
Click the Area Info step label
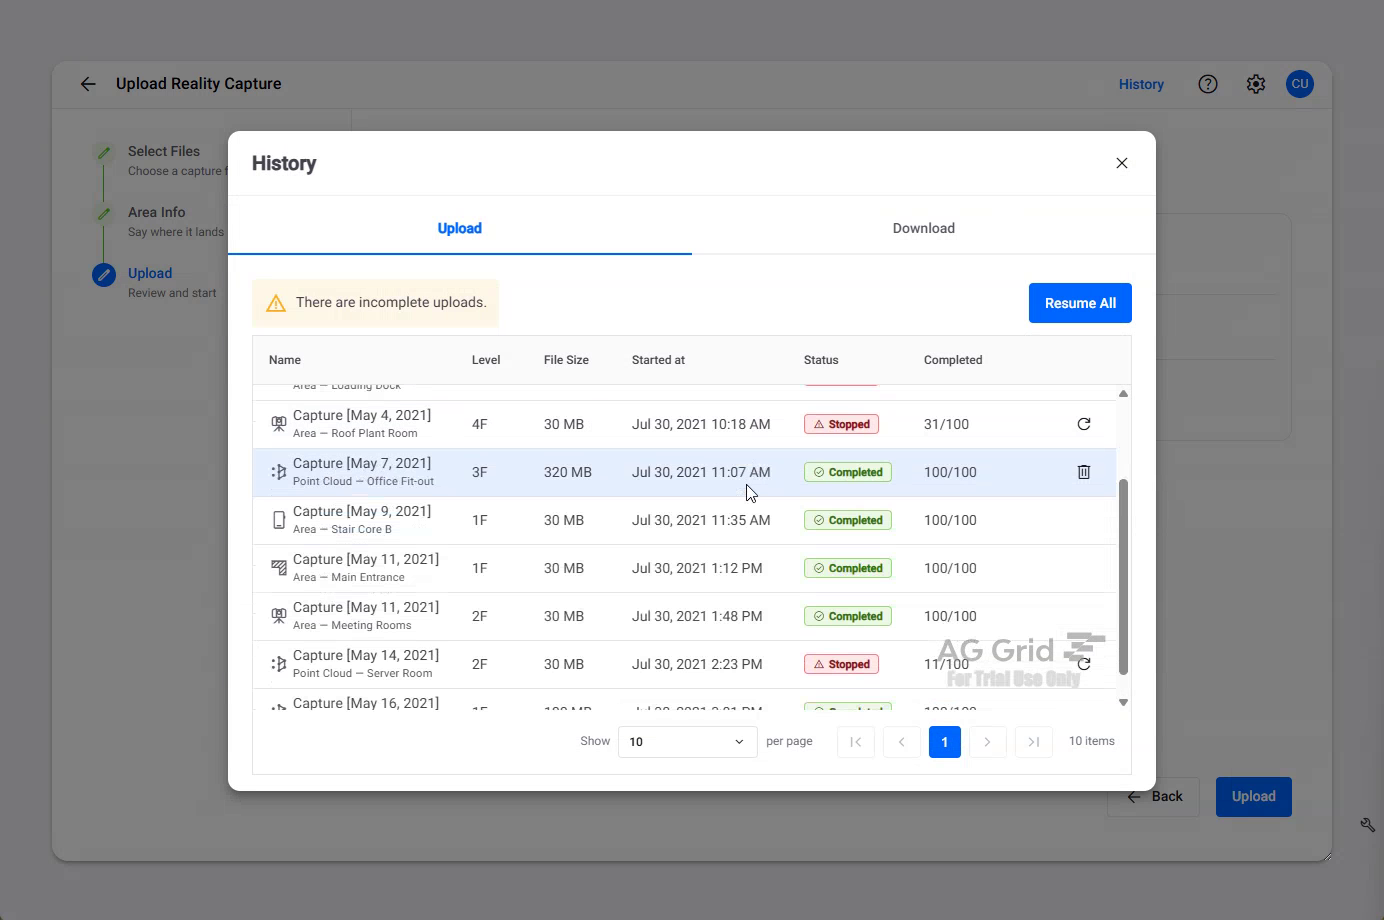[157, 212]
